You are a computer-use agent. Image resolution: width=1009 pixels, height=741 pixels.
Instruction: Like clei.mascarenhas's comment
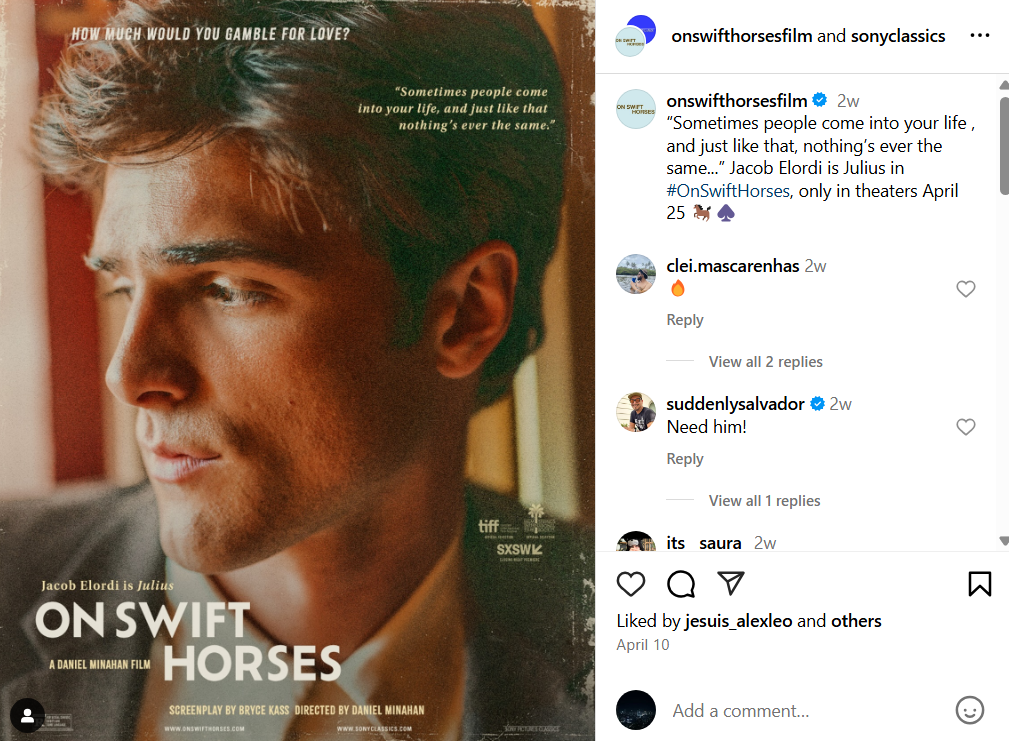click(x=965, y=289)
